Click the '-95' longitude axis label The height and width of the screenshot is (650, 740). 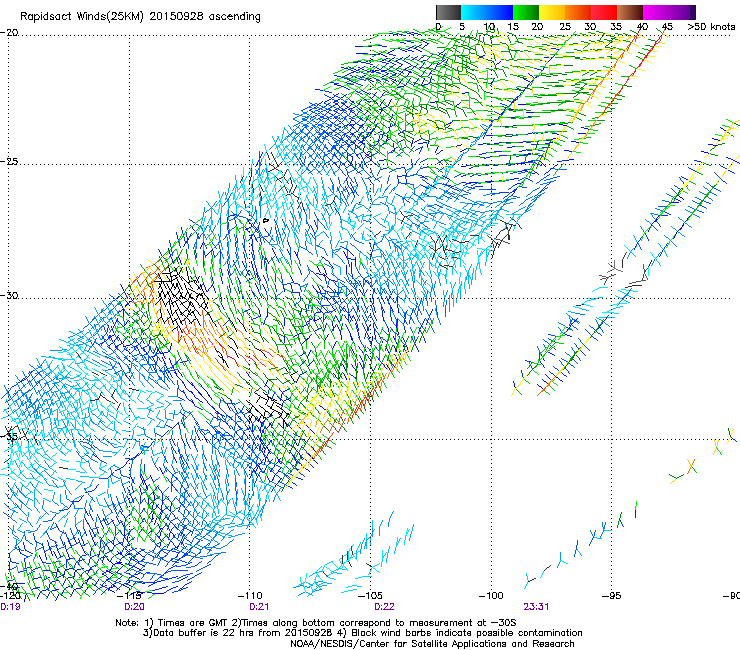pos(612,596)
